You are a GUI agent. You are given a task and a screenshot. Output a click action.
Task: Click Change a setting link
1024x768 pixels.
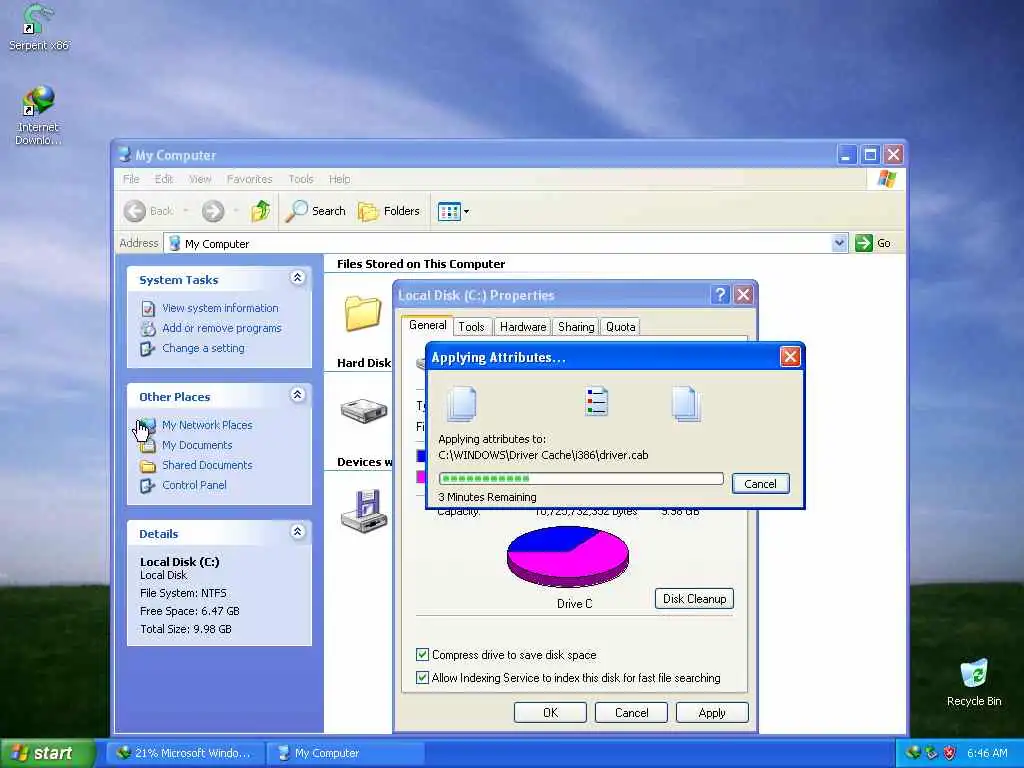pyautogui.click(x=203, y=349)
